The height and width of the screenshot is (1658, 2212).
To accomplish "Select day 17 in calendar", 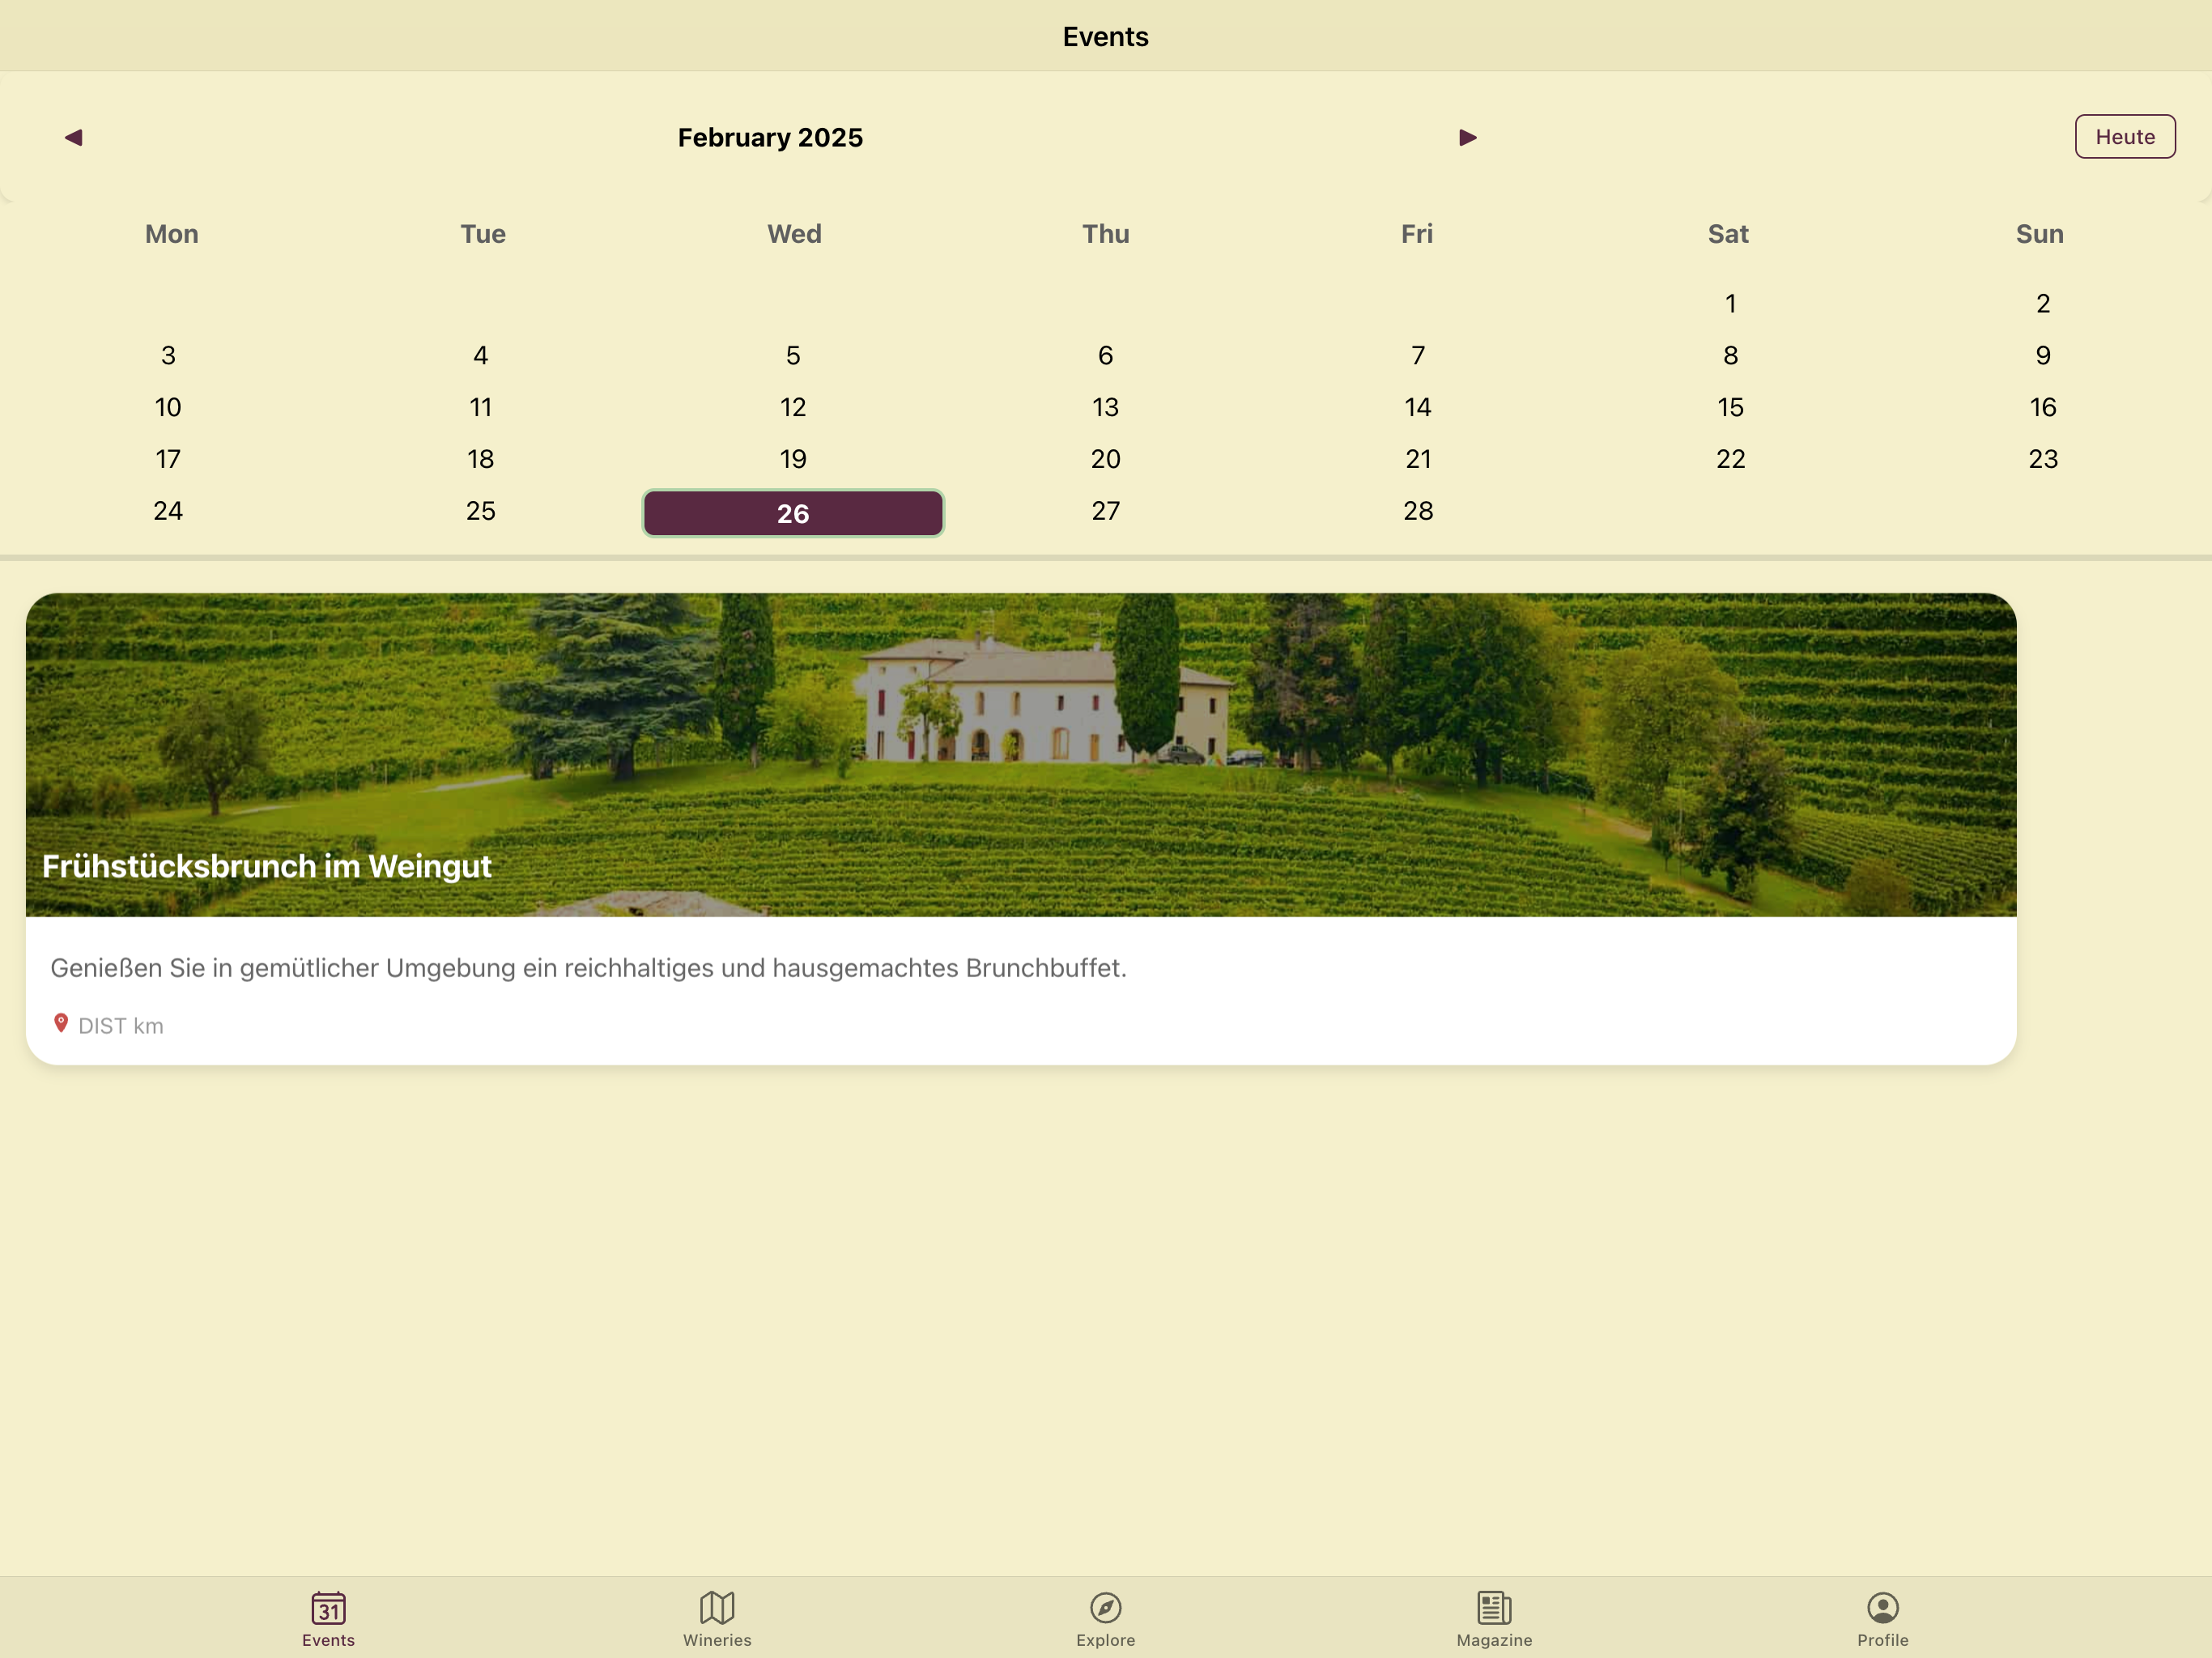I will click(x=168, y=459).
